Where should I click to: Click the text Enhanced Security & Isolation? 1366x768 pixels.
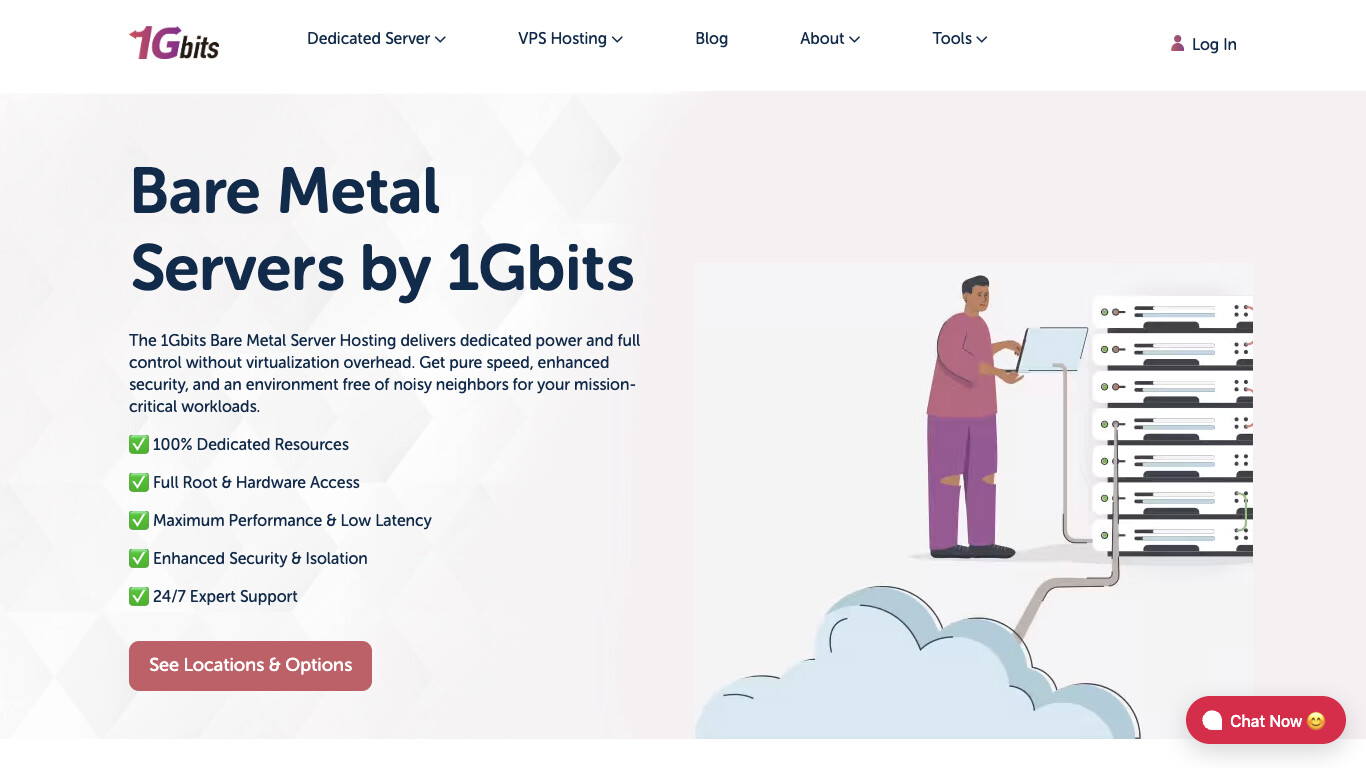click(260, 558)
